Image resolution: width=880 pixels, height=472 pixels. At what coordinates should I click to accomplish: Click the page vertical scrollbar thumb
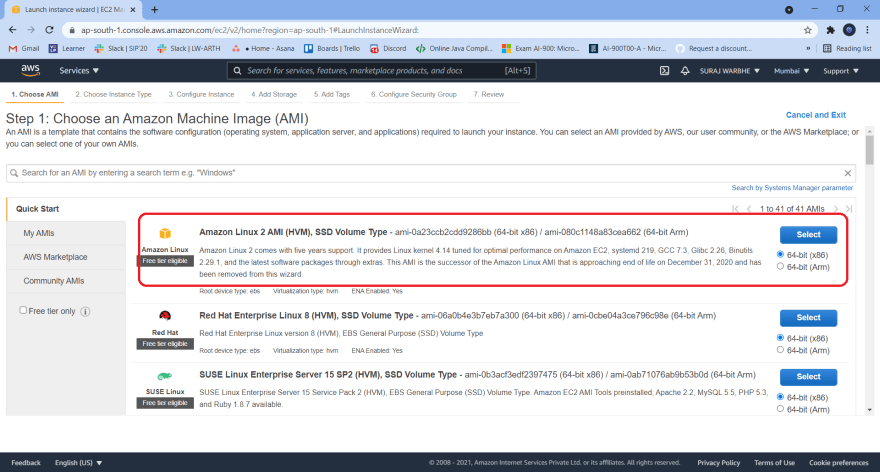(869, 149)
